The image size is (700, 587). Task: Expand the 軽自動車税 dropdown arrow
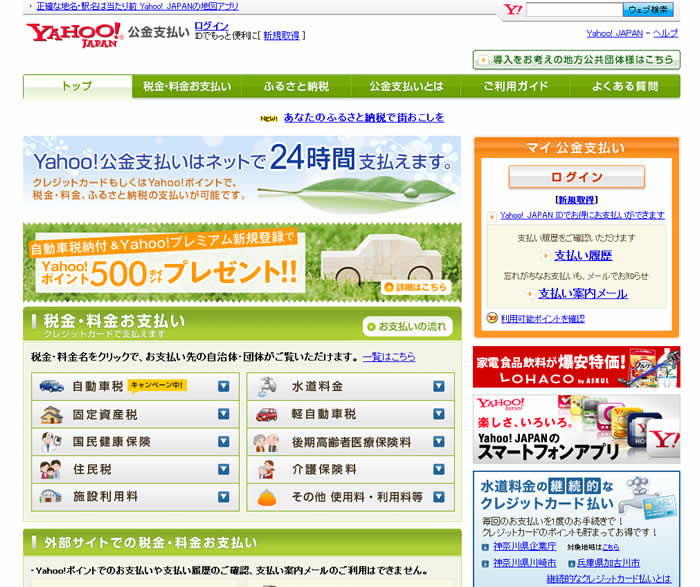coord(439,414)
